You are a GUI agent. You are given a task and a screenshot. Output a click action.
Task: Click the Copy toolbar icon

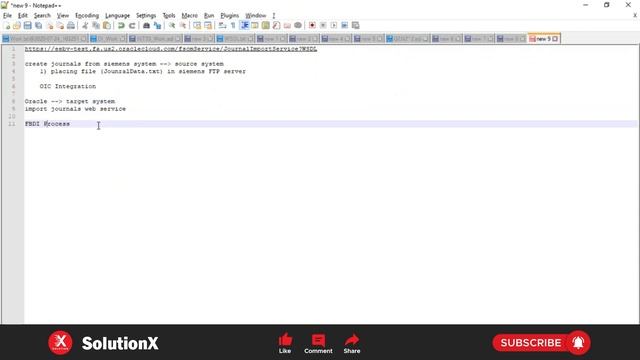(96, 25)
